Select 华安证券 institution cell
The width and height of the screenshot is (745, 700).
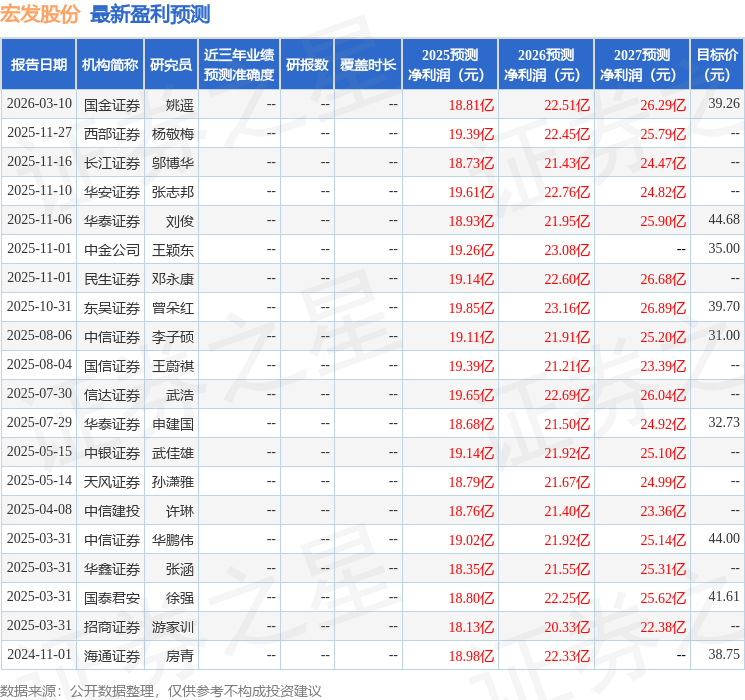click(112, 192)
